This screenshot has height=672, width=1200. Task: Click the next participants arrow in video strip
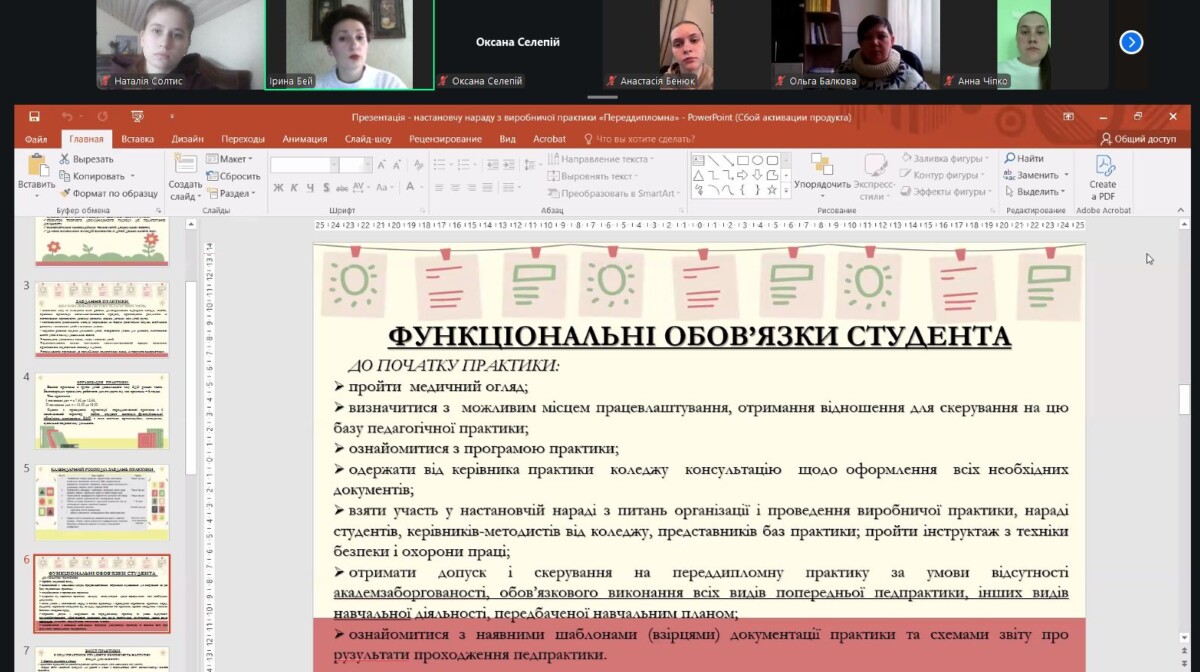click(1131, 42)
